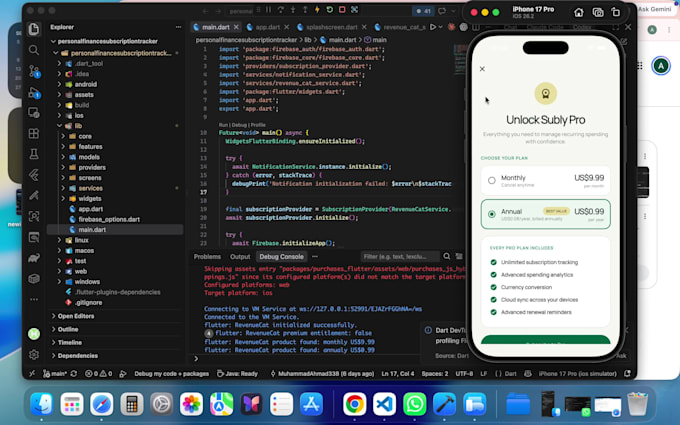This screenshot has width=680, height=425.
Task: Open the Manage gear in activity bar
Action: tap(34, 354)
